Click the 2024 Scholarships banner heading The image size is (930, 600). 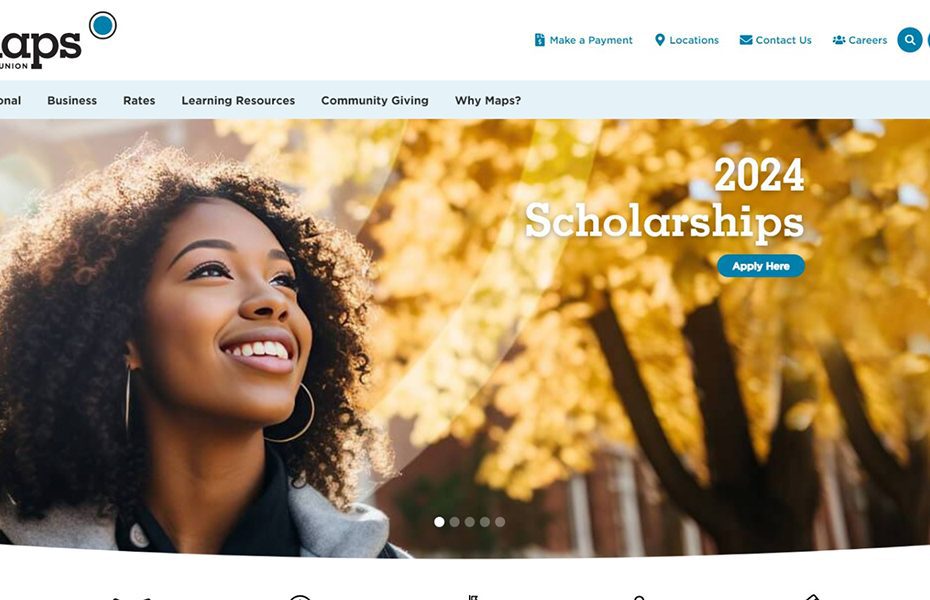tap(664, 199)
